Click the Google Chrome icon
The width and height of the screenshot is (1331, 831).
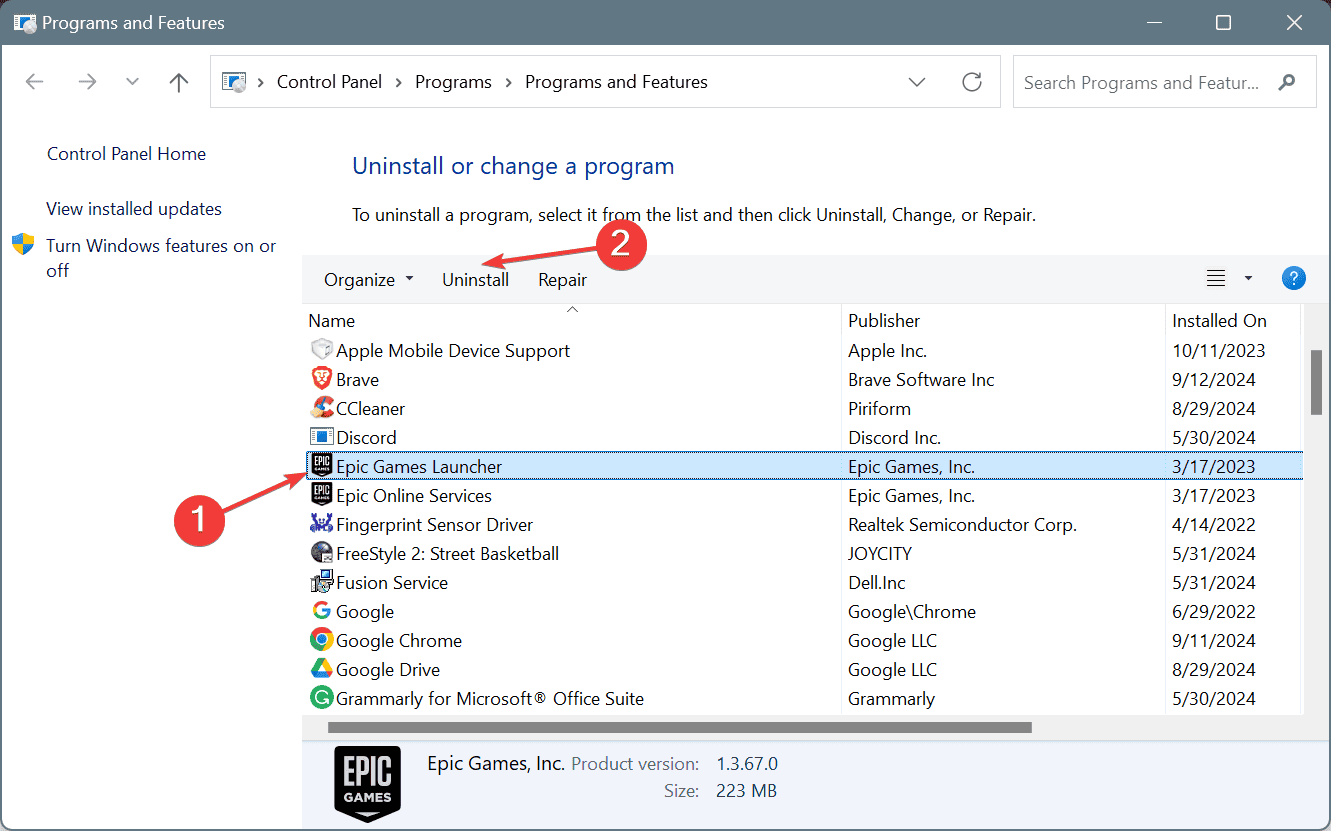(x=321, y=640)
